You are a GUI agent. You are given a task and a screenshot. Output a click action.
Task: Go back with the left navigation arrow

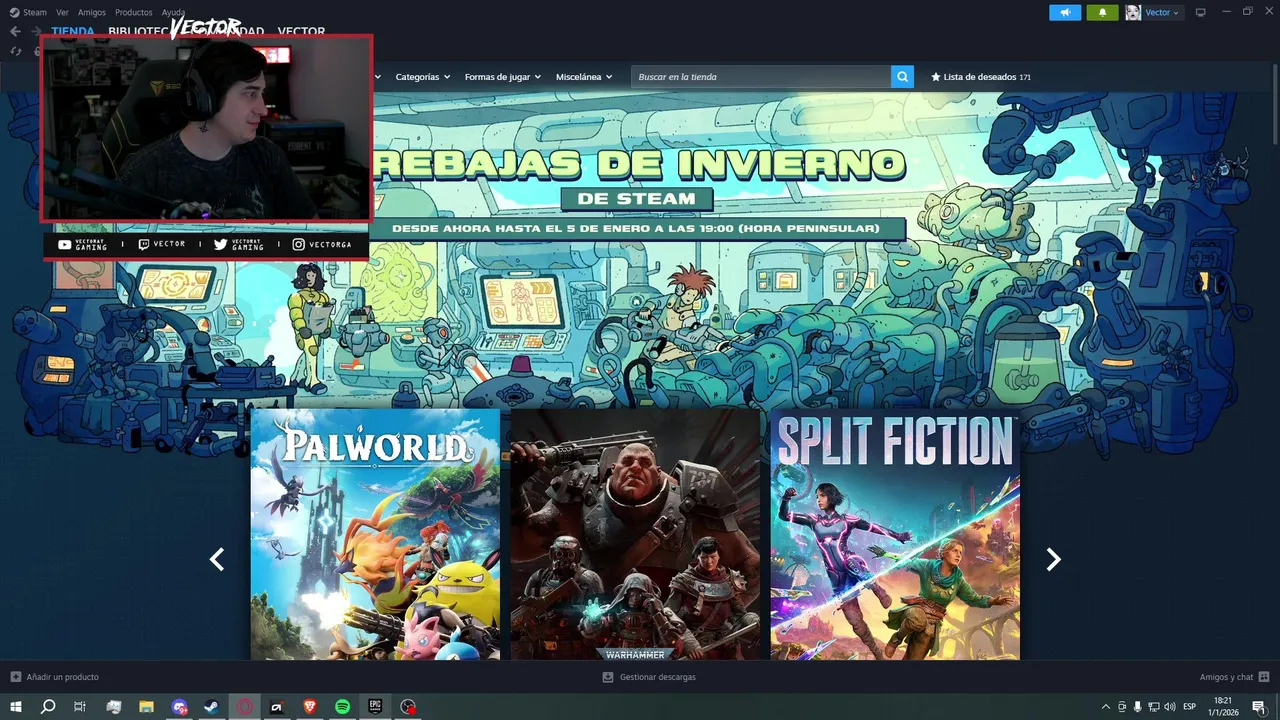pyautogui.click(x=15, y=31)
